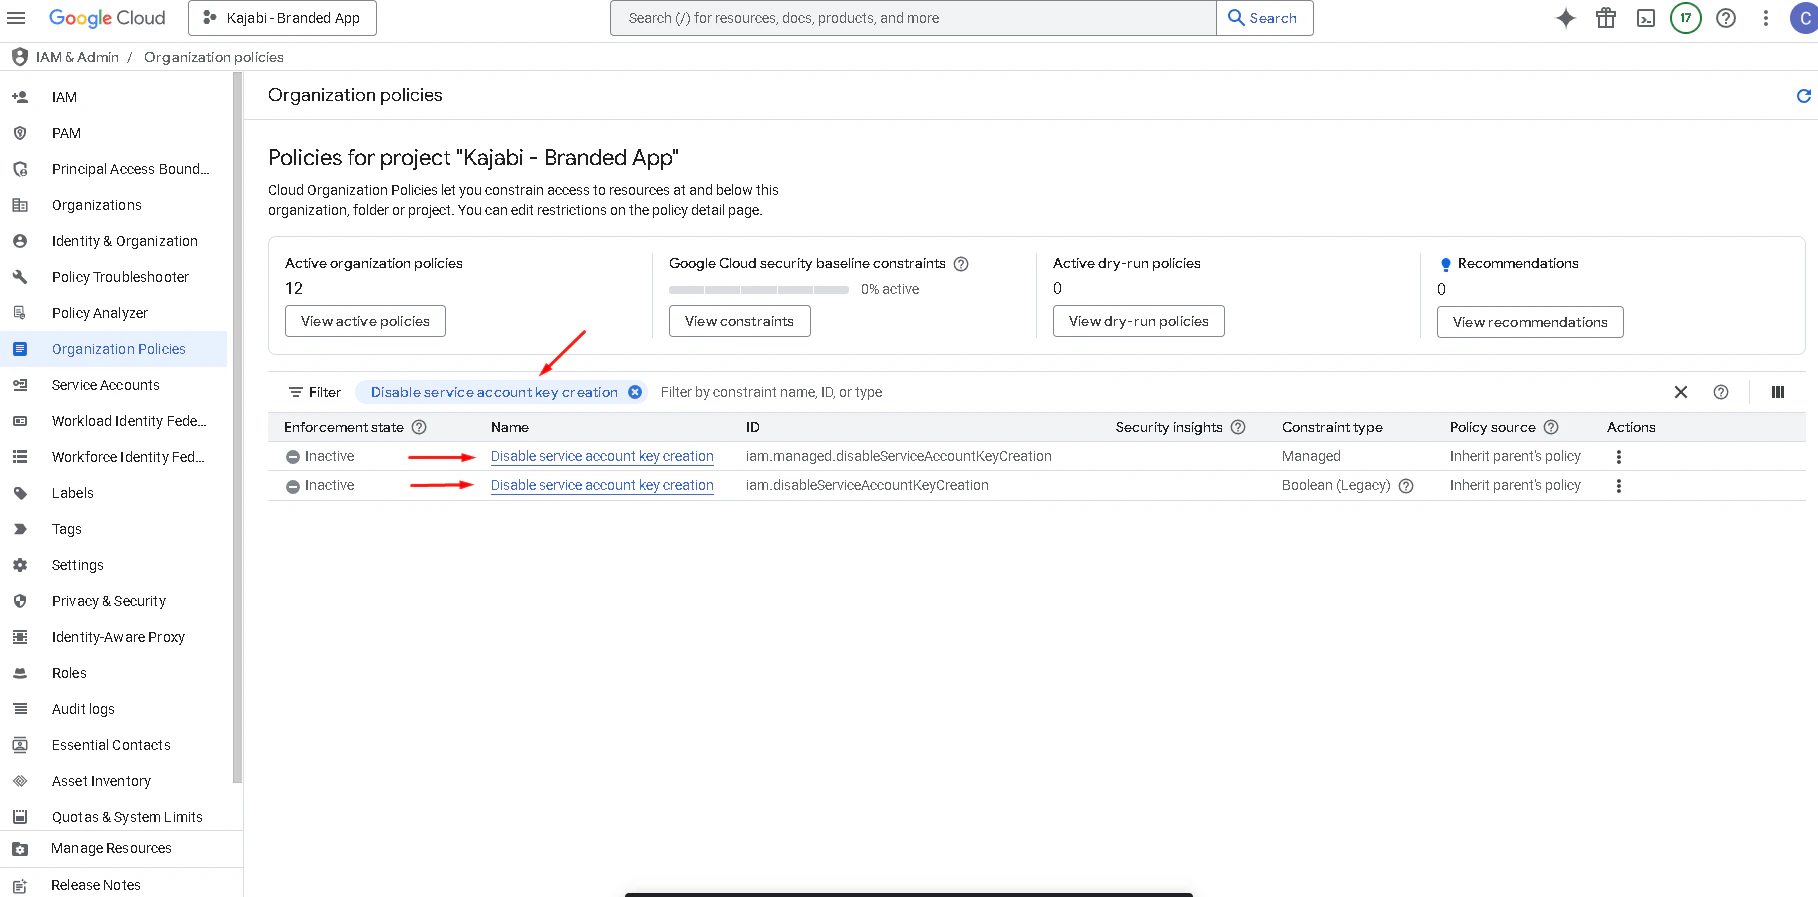This screenshot has height=897, width=1818.
Task: Click the Roles hat icon
Action: 20,673
